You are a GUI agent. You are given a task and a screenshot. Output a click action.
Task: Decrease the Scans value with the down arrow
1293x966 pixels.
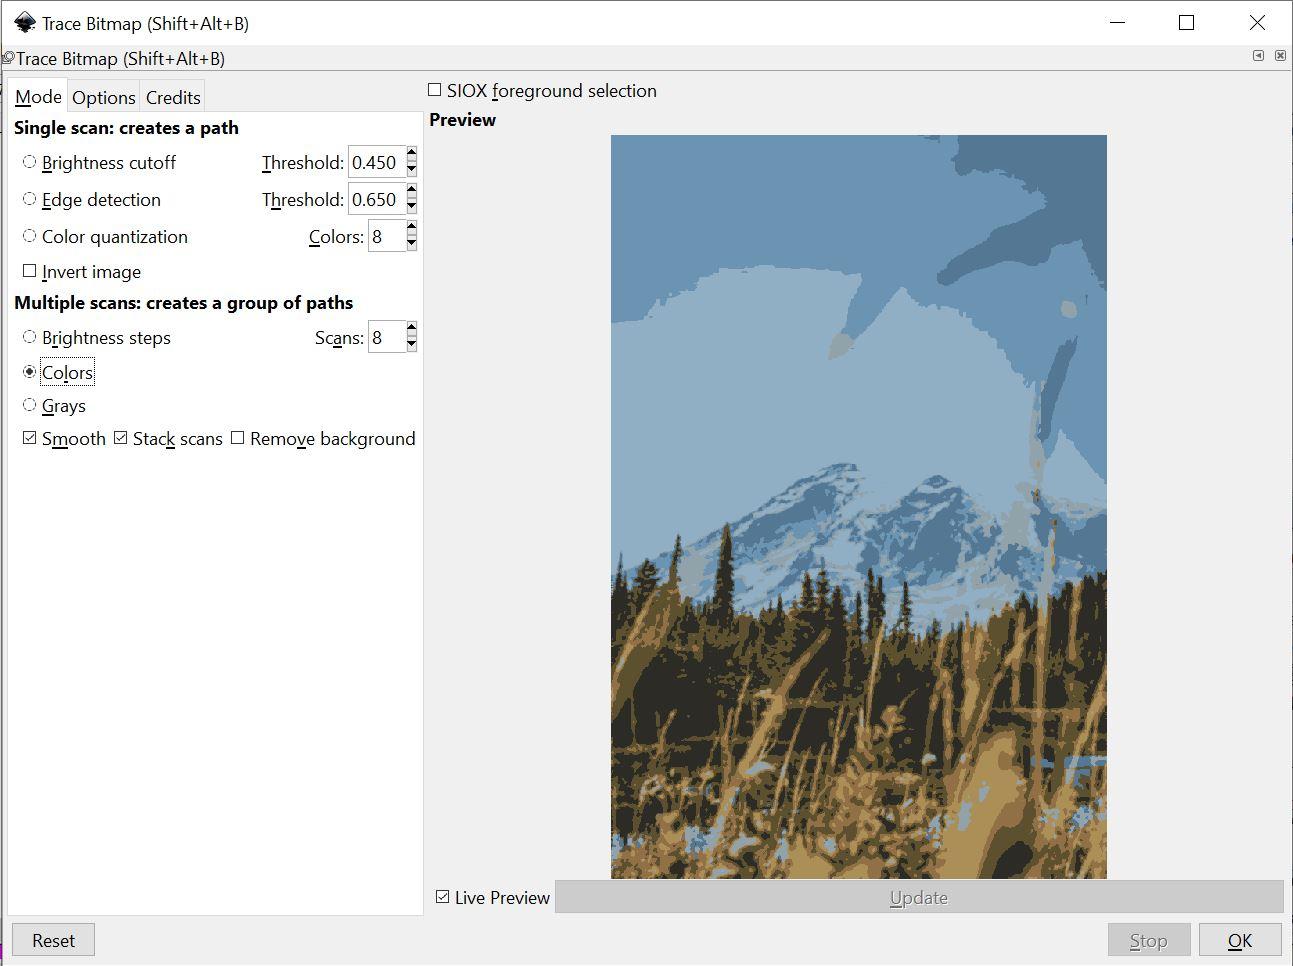click(412, 343)
